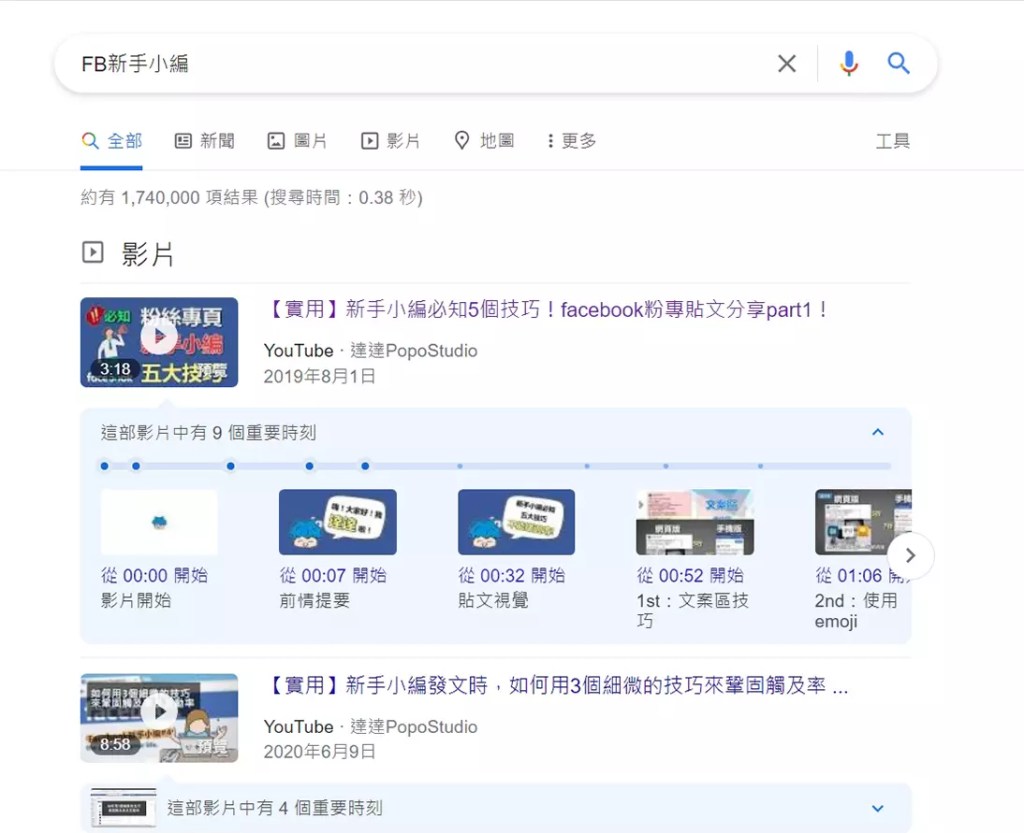Open 新手小編發文時 video title link
Image resolution: width=1024 pixels, height=833 pixels.
click(559, 686)
